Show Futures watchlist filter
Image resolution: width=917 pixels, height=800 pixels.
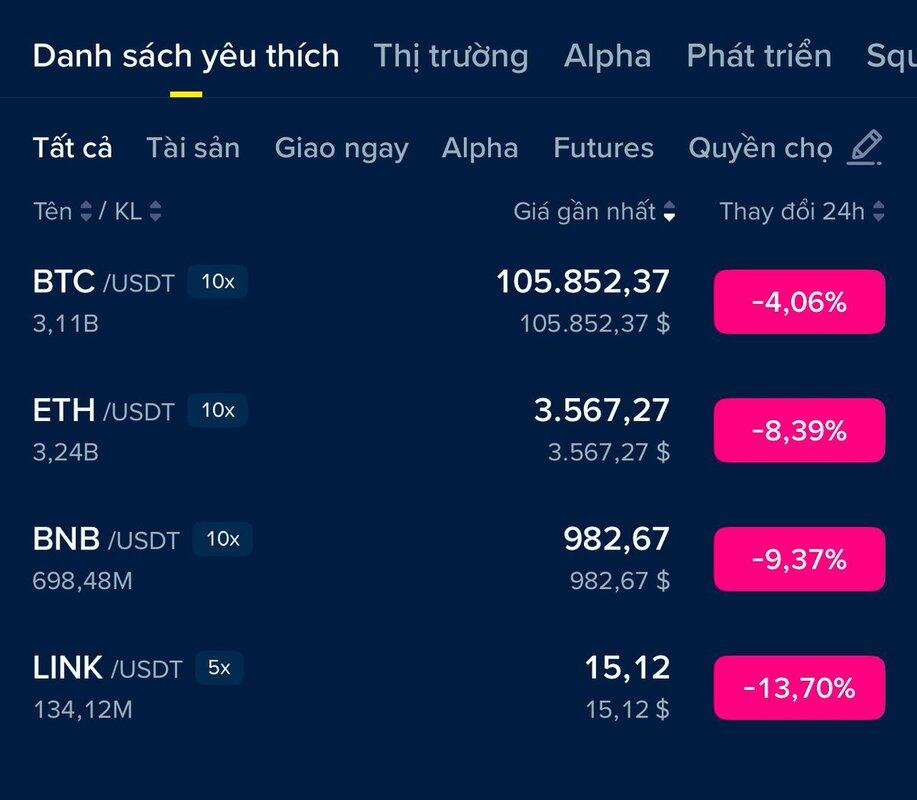tap(603, 148)
